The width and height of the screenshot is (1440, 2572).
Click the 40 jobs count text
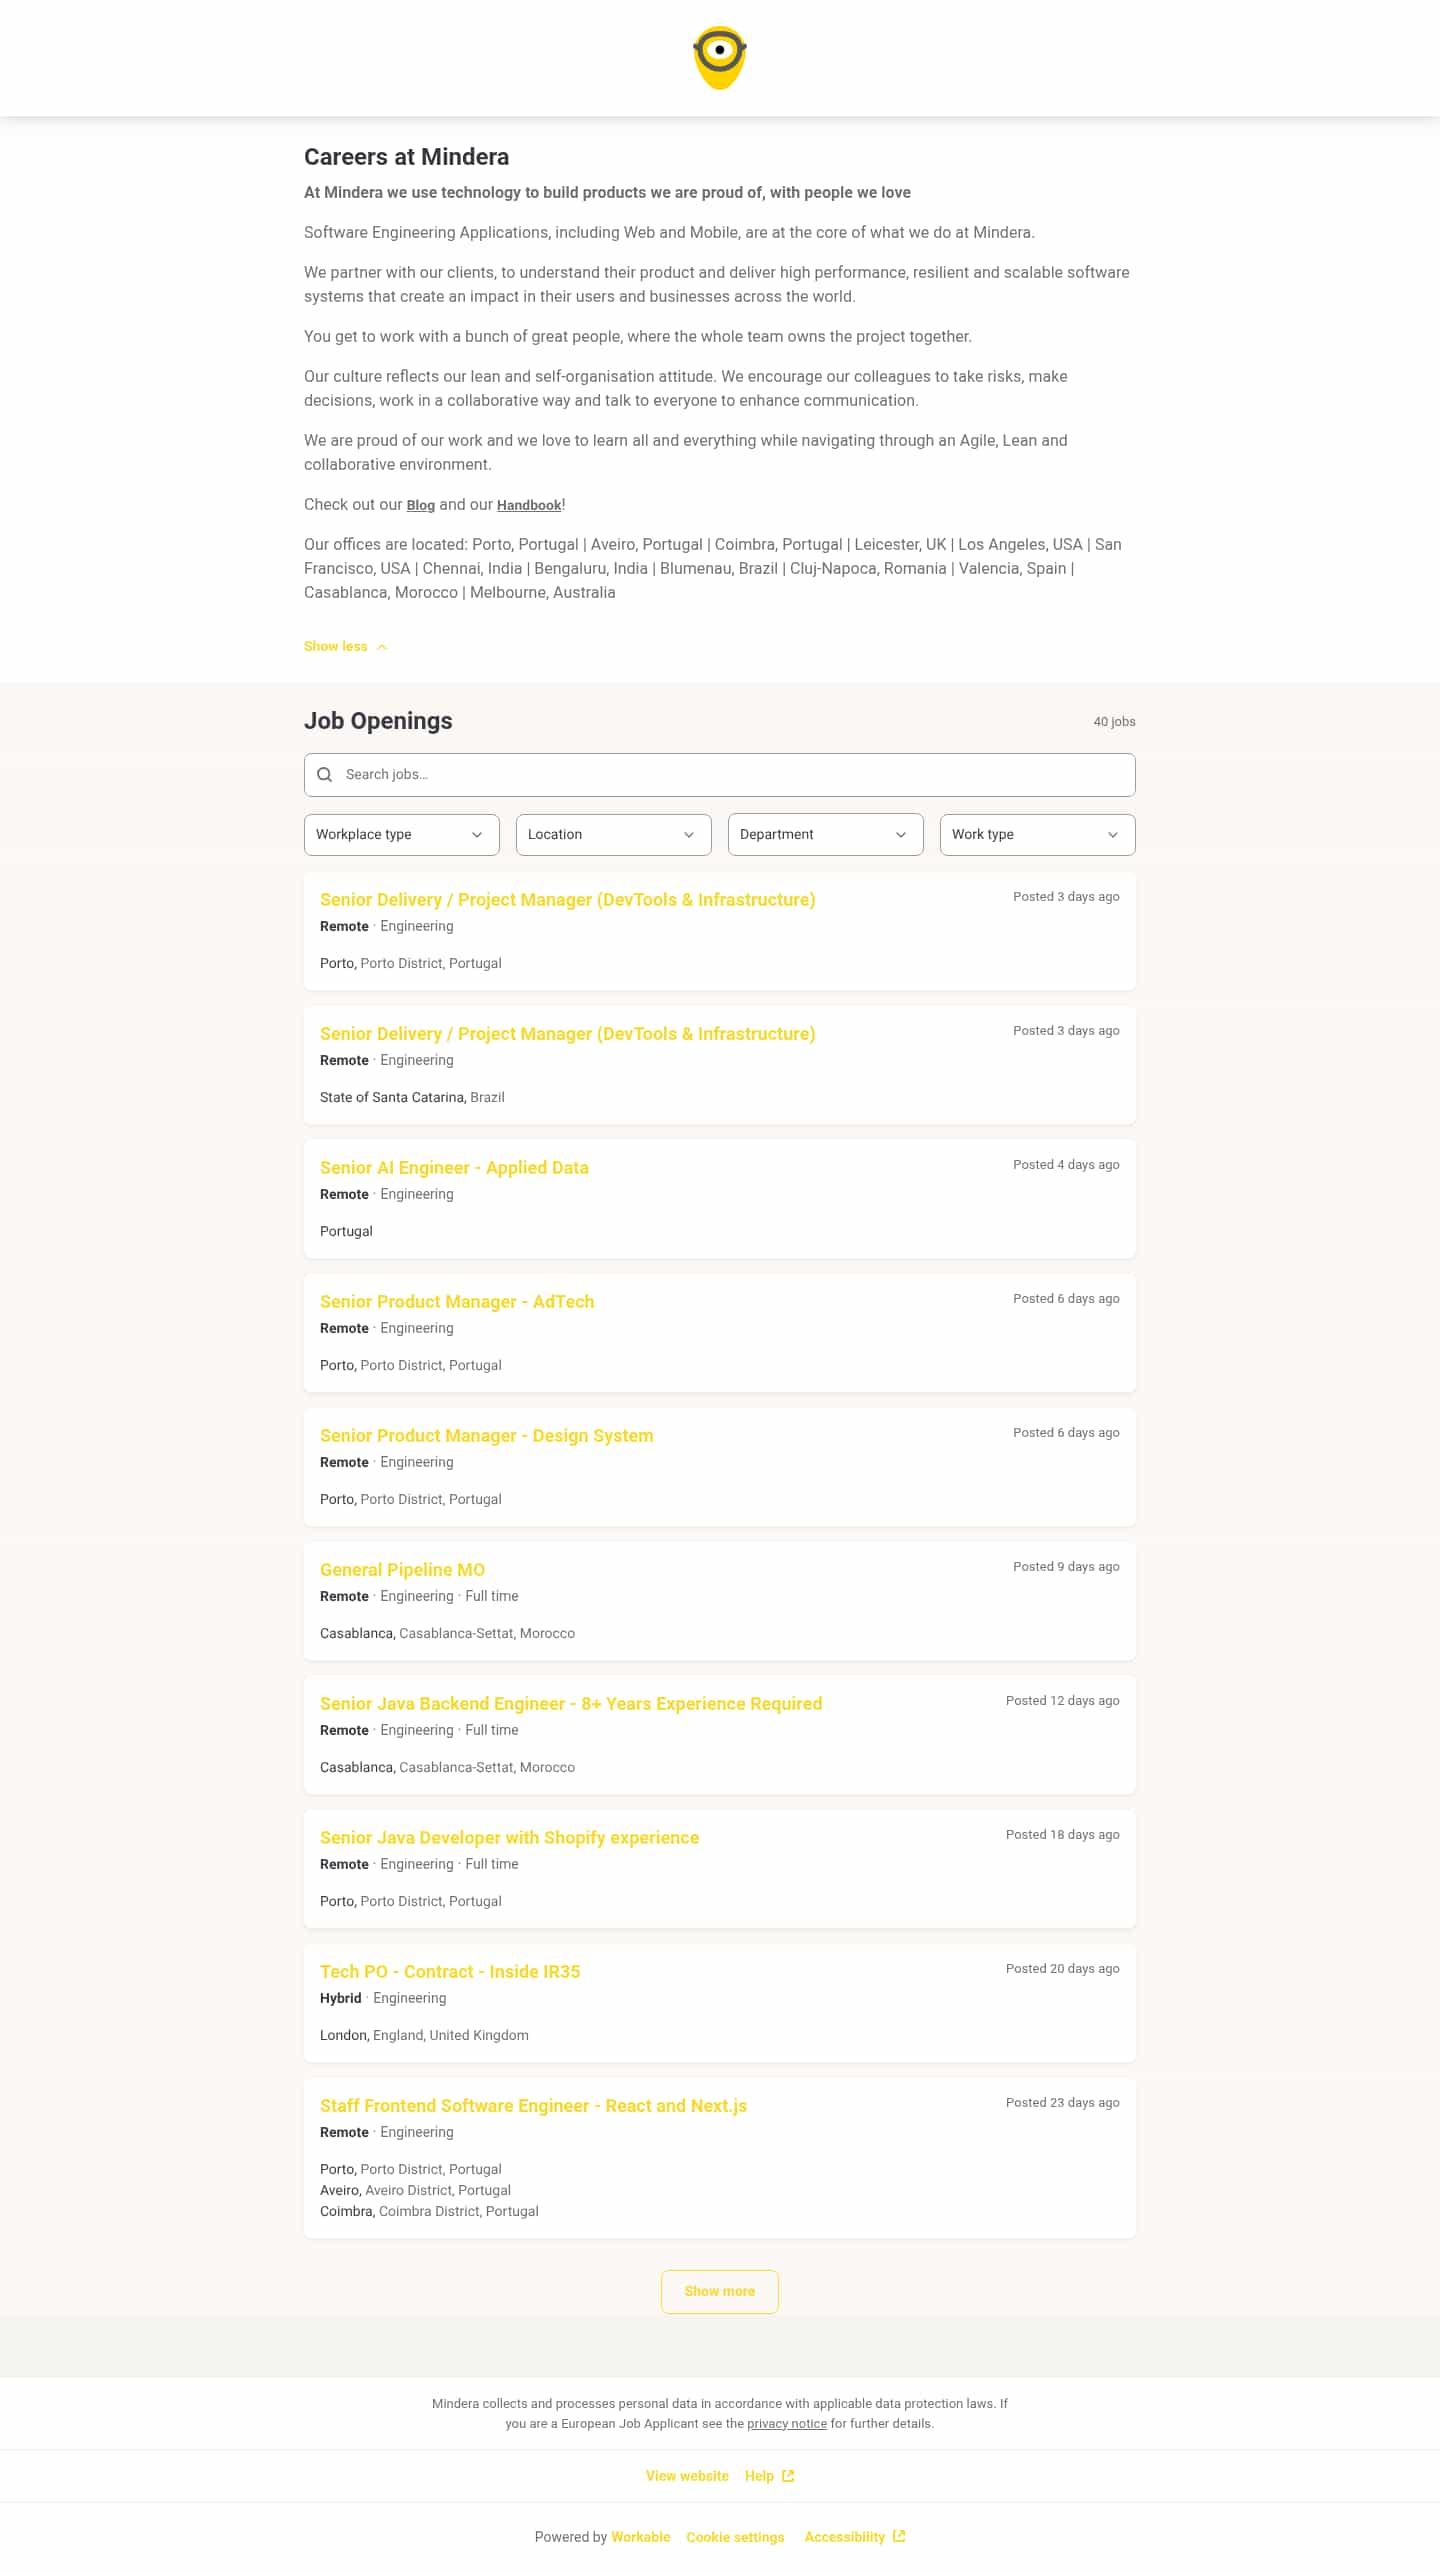(x=1114, y=722)
